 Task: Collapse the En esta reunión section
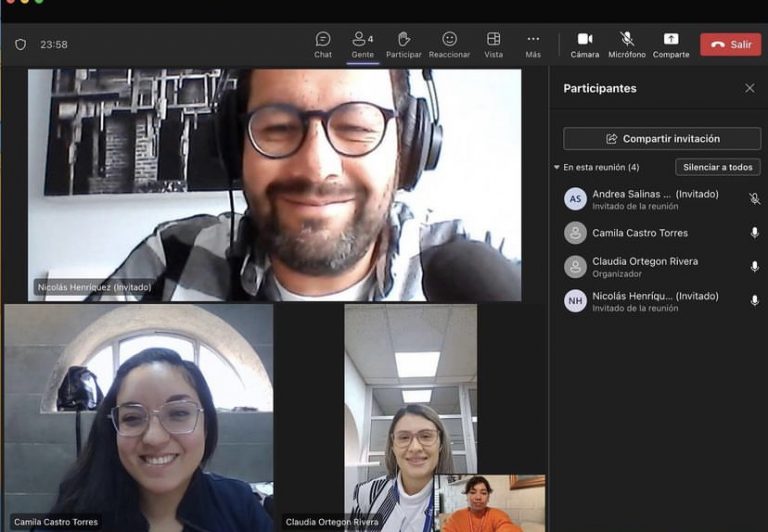[557, 167]
